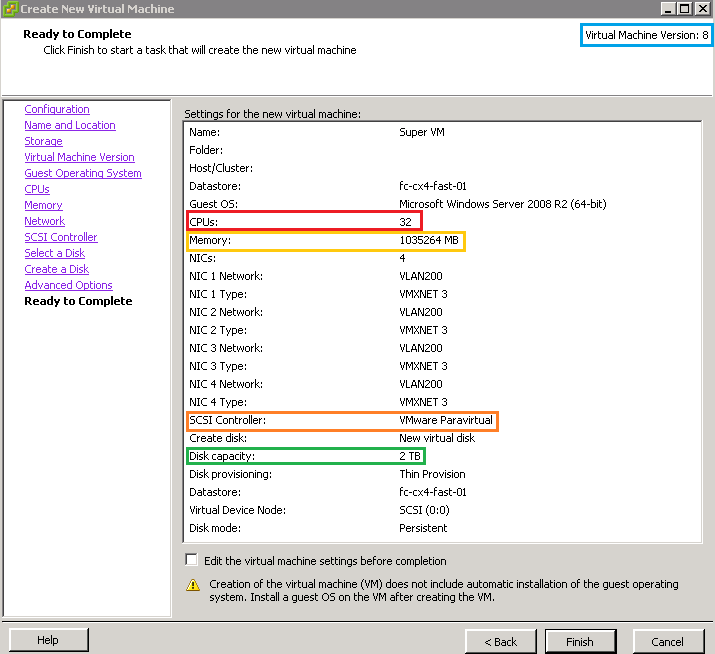Minimize the Create New Virtual Machine window

click(668, 9)
